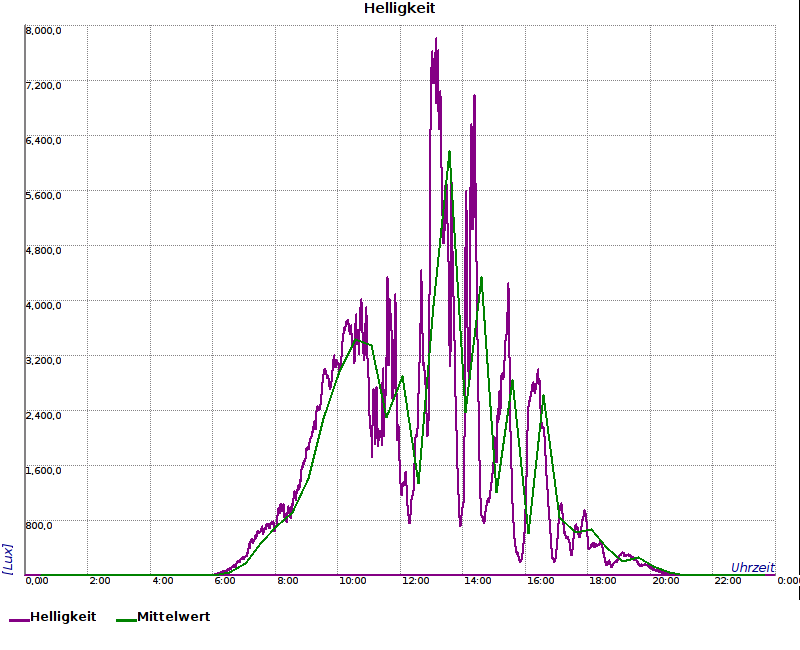Screen dimensions: 800x650
Task: Select the 2,400,0 y-axis tick label
Action: click(43, 415)
